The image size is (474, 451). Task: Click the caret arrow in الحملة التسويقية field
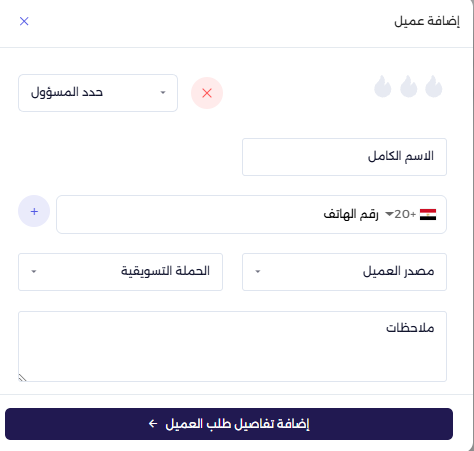point(34,272)
